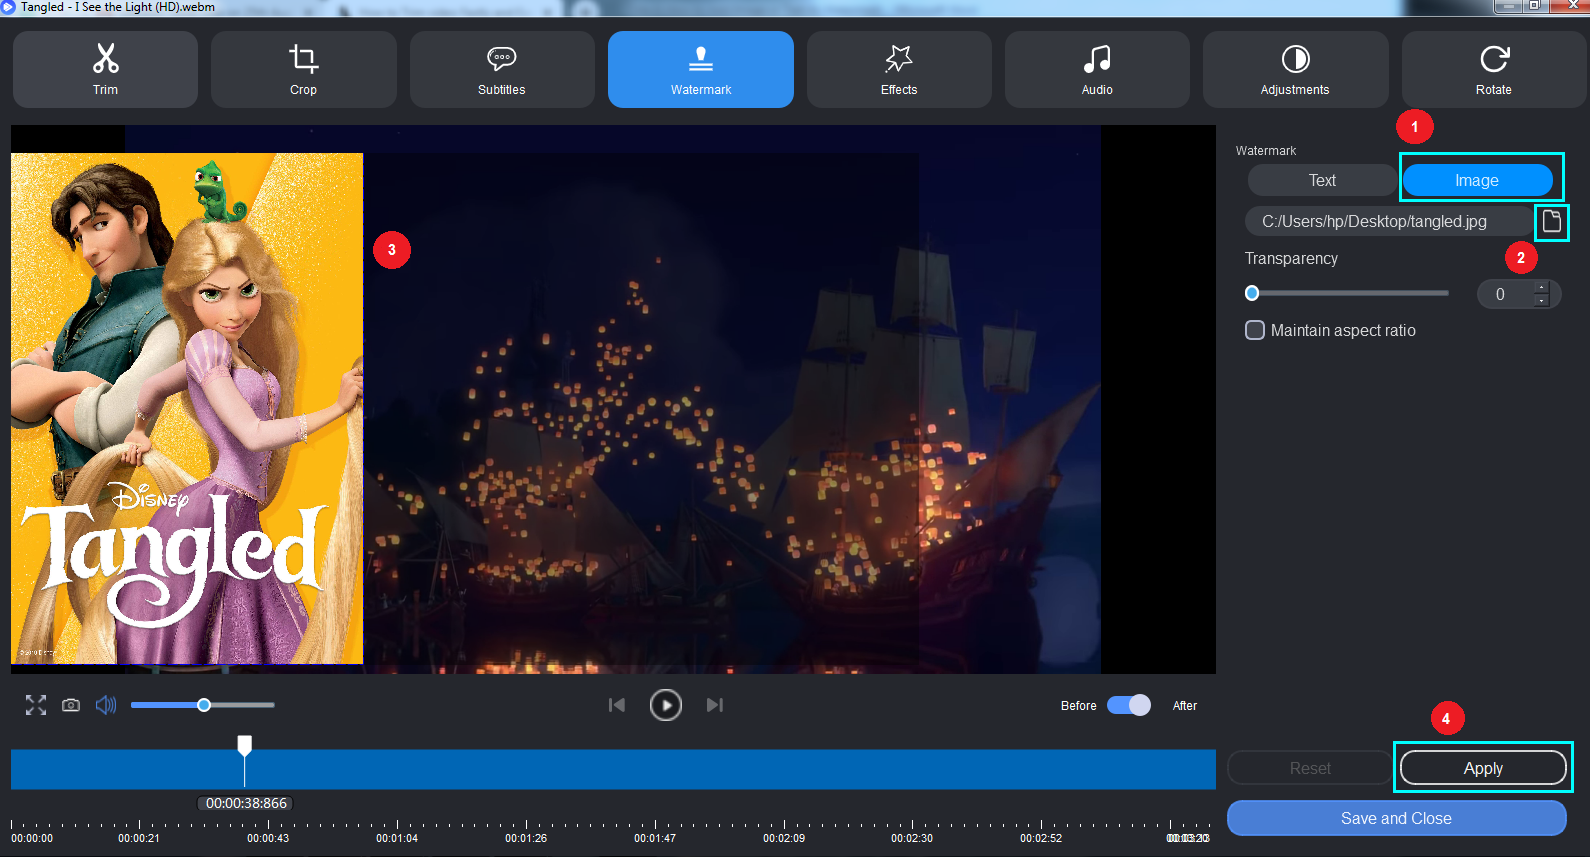Click the blue timeline bar
The height and width of the screenshot is (857, 1590).
tap(613, 769)
